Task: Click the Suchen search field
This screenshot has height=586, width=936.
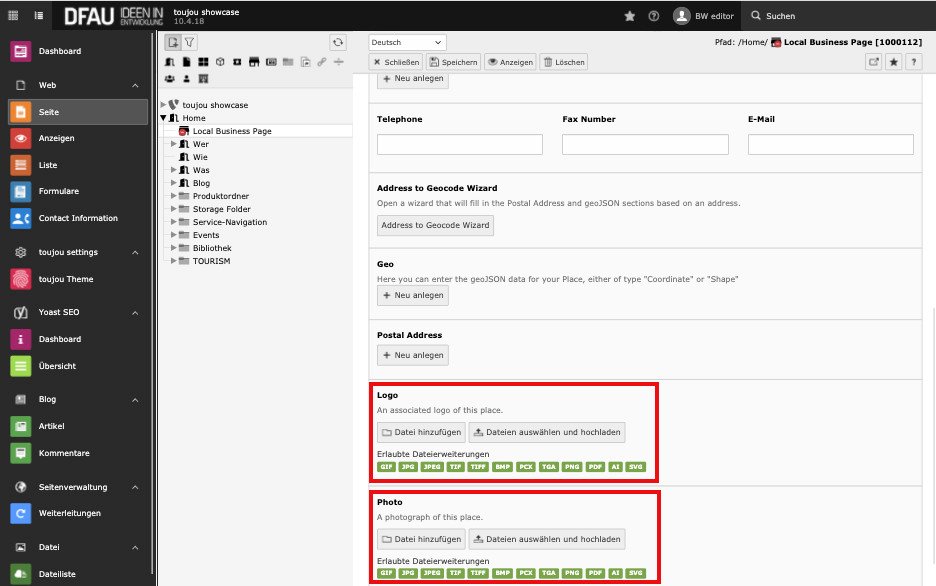Action: [x=838, y=16]
